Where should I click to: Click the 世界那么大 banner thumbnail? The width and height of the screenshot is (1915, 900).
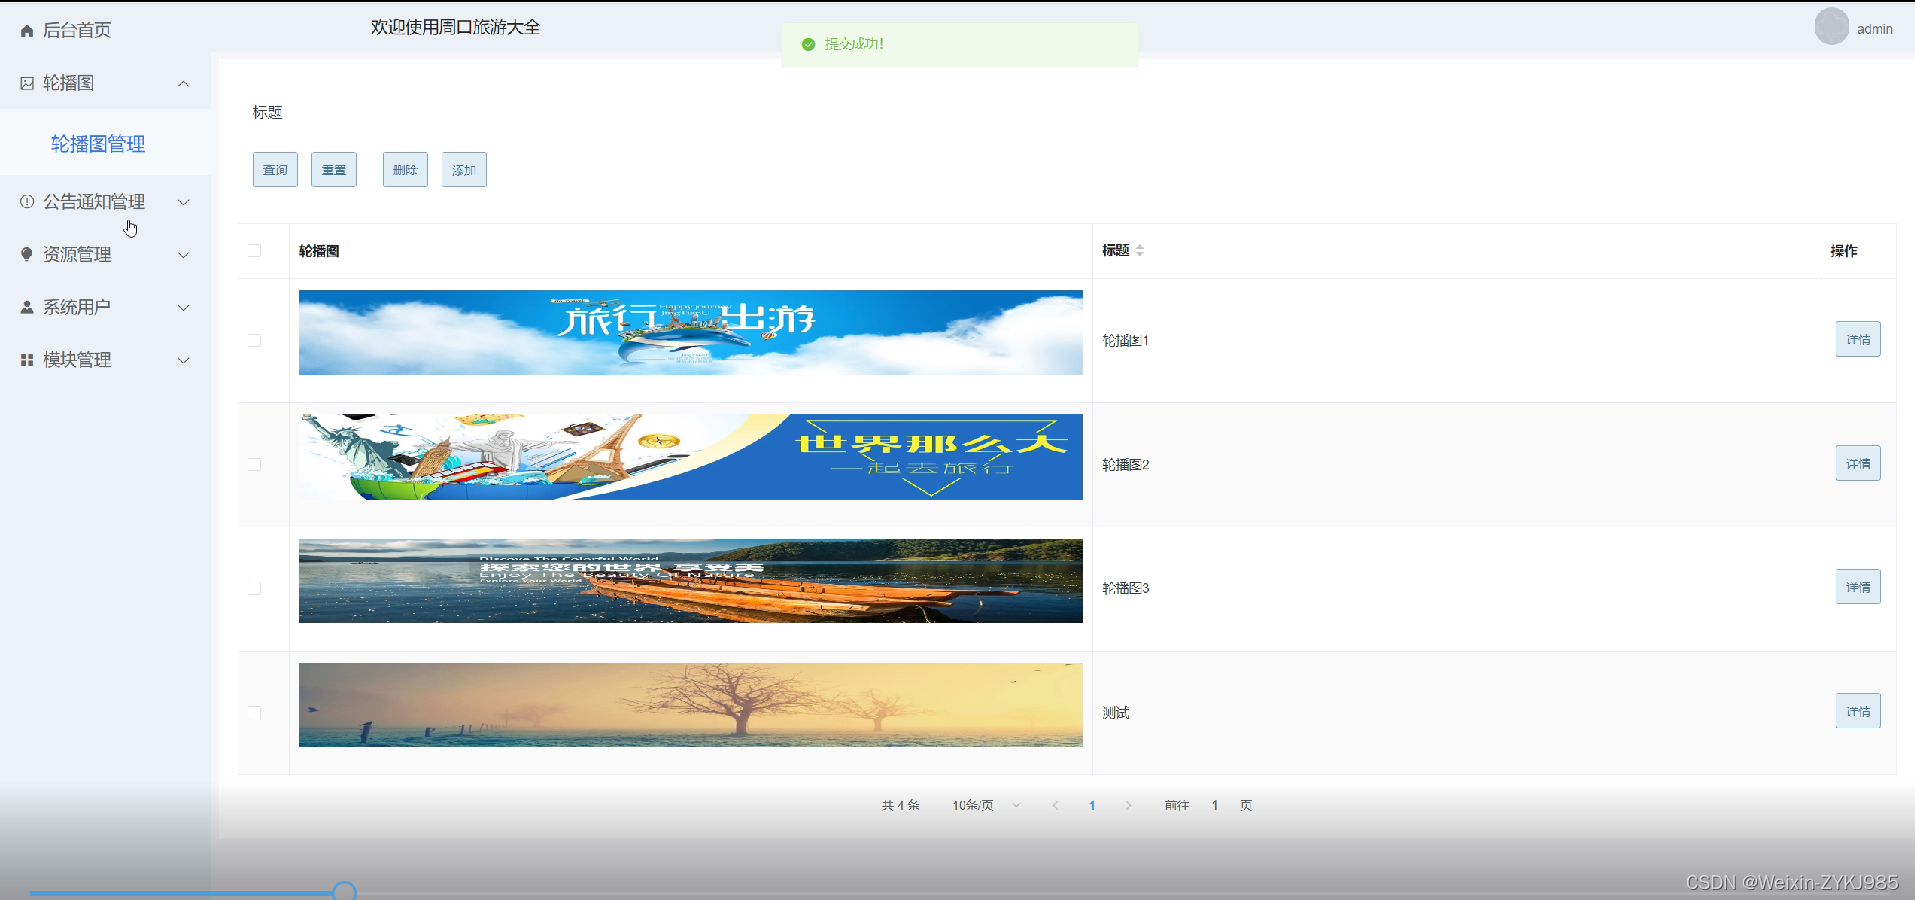point(690,457)
